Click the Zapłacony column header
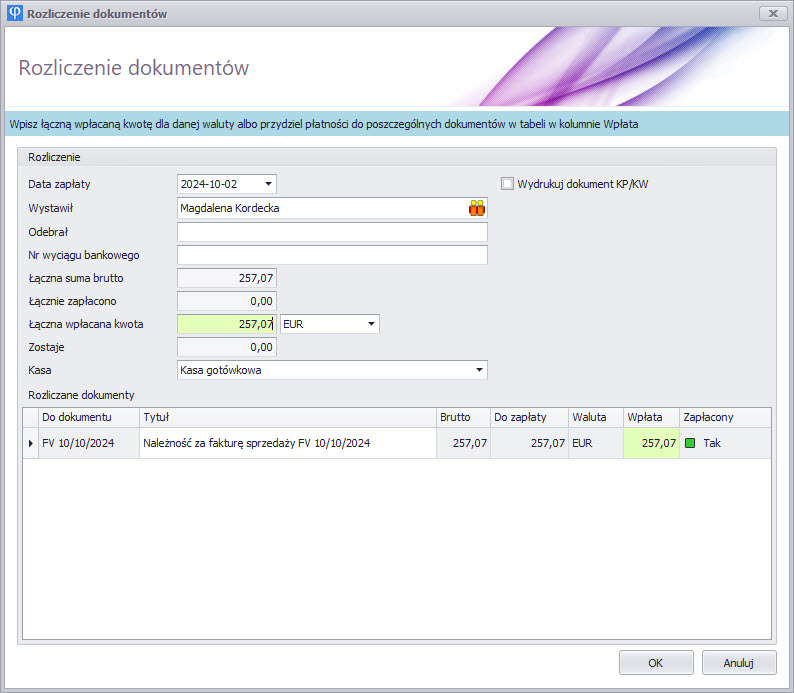794x693 pixels. pyautogui.click(x=724, y=417)
